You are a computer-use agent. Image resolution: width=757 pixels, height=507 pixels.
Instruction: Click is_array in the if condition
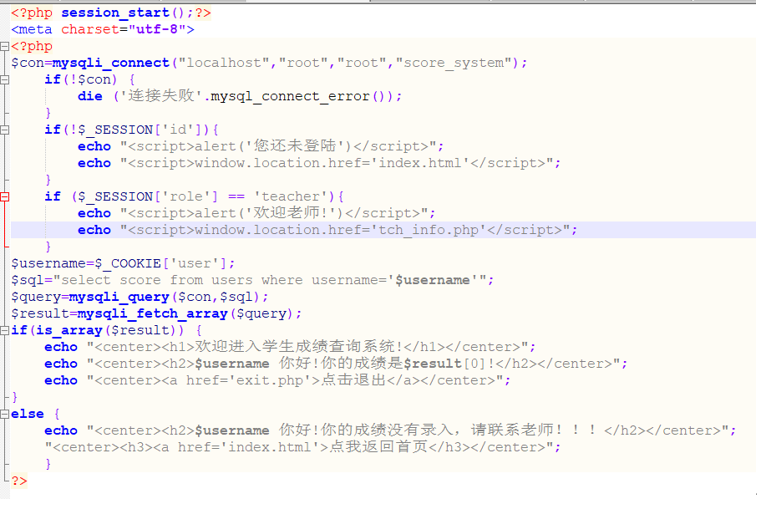point(69,330)
